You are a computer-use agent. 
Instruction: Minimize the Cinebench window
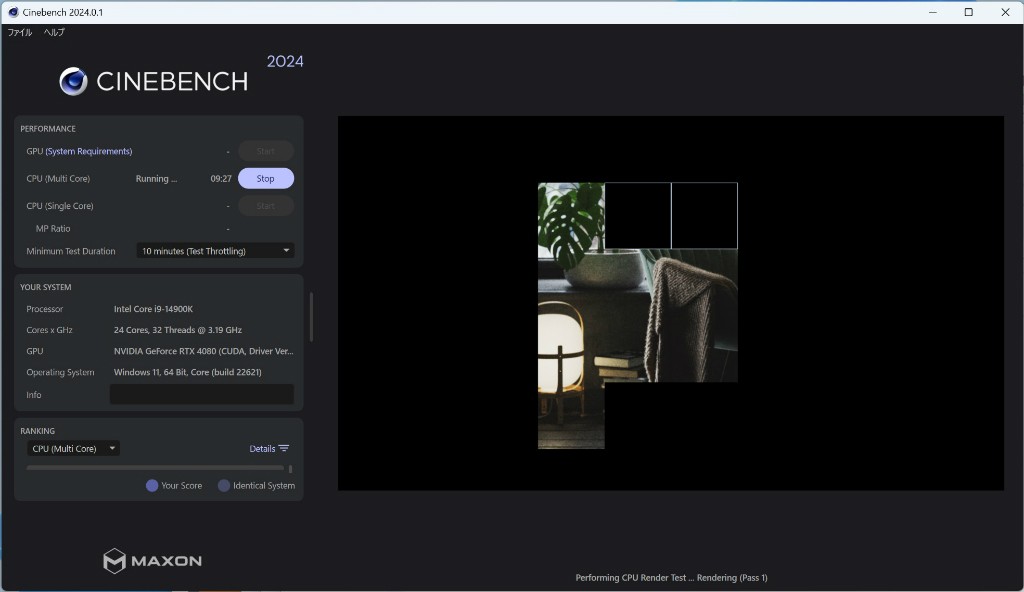(x=931, y=12)
